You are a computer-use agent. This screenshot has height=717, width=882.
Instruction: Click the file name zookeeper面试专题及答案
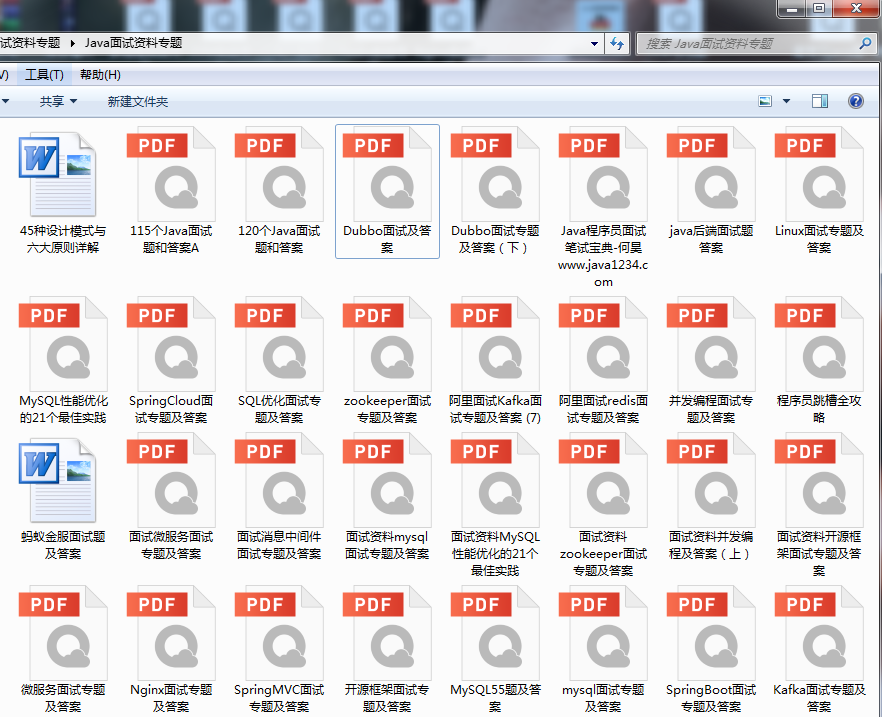[387, 409]
